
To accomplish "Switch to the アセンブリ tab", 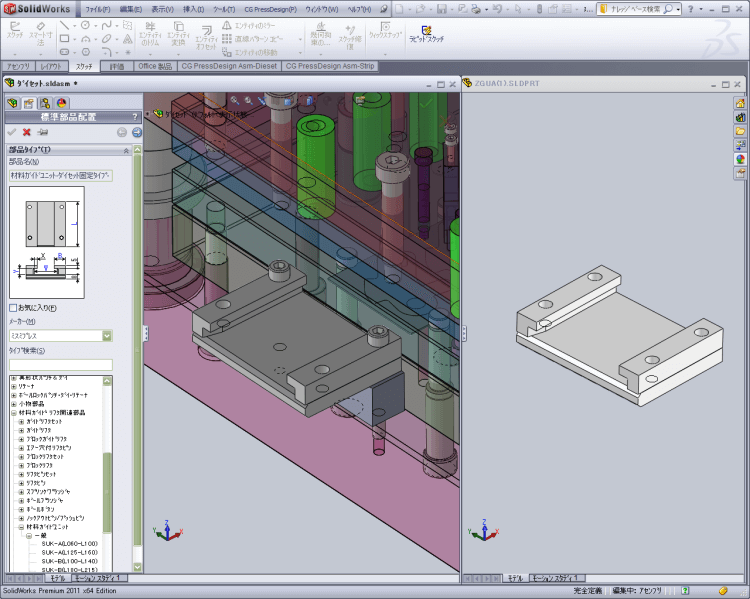I will coord(18,67).
